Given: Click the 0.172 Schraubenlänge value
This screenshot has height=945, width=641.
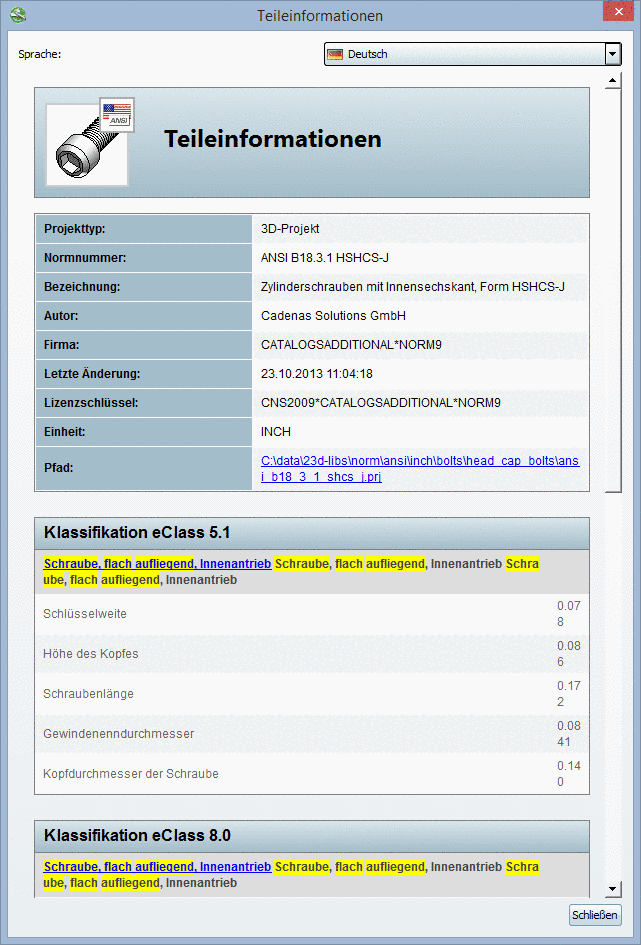Looking at the screenshot, I should tap(569, 694).
